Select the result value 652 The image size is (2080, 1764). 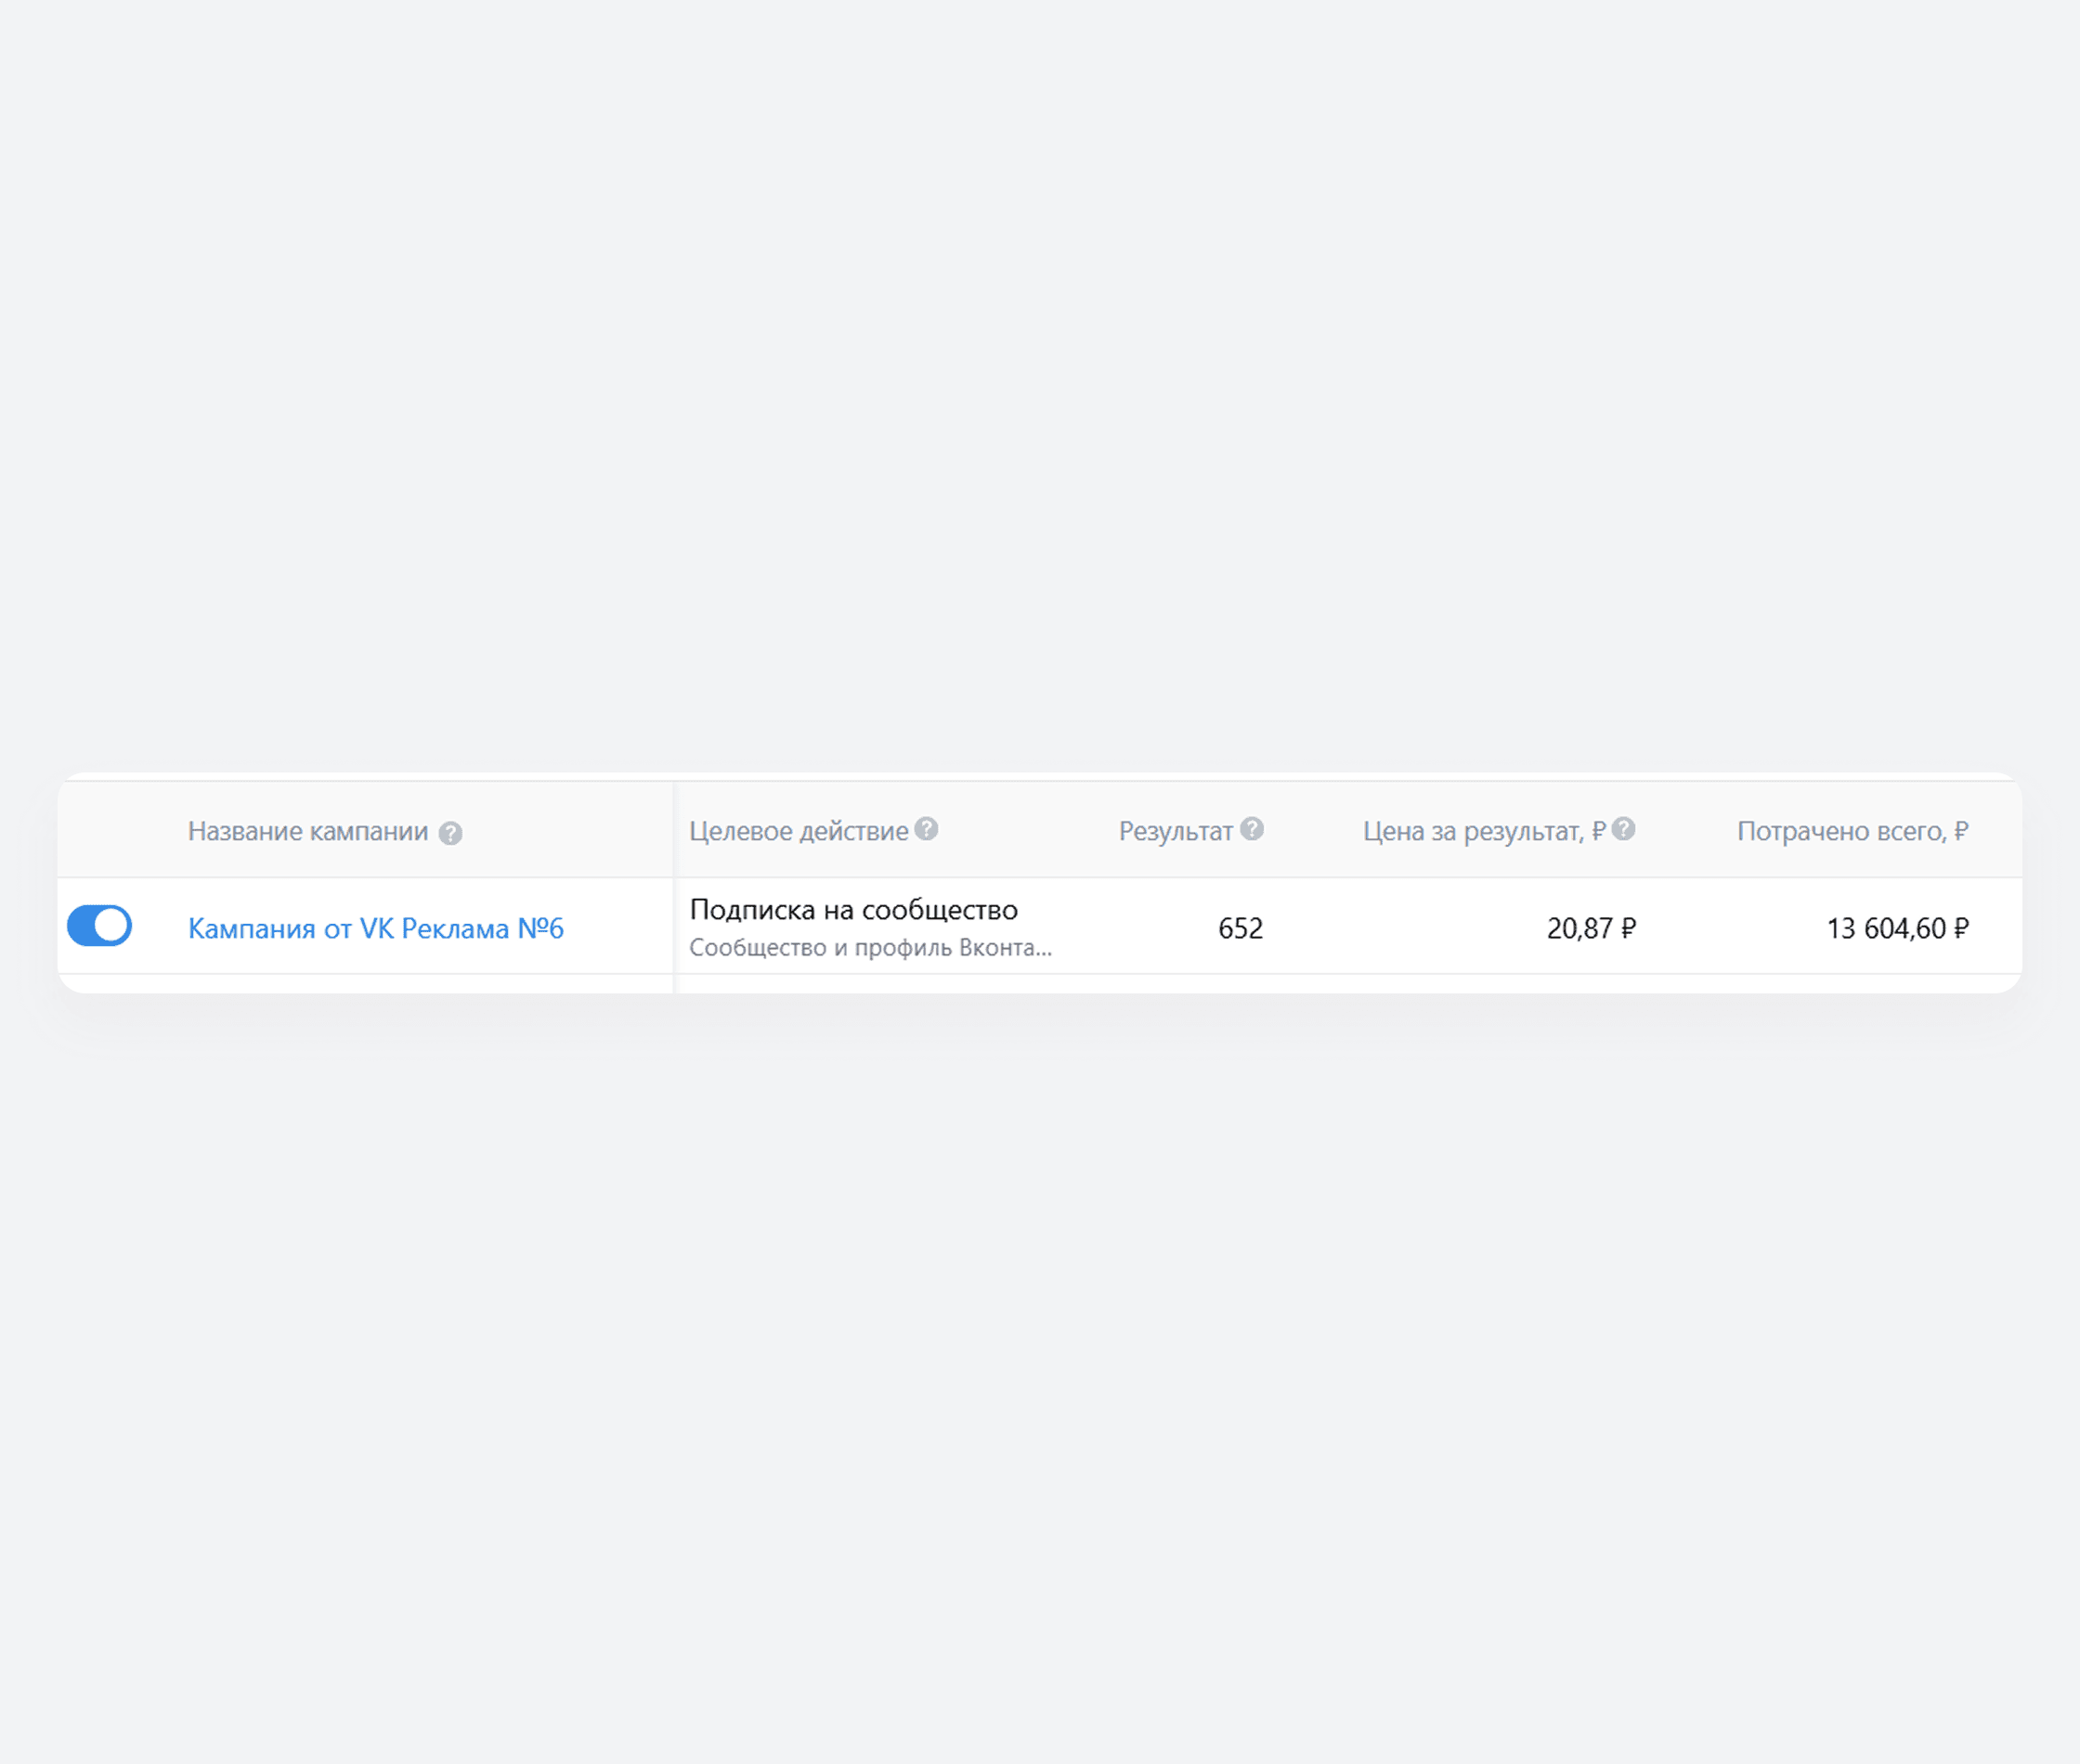pos(1240,929)
